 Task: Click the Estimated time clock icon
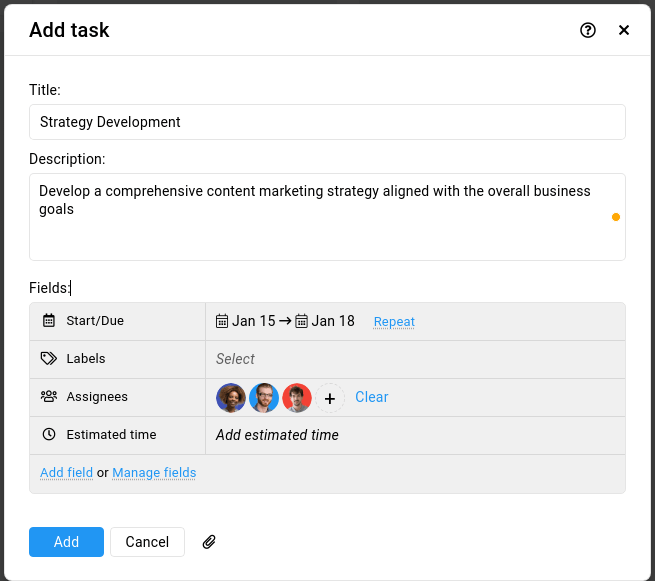pyautogui.click(x=49, y=434)
